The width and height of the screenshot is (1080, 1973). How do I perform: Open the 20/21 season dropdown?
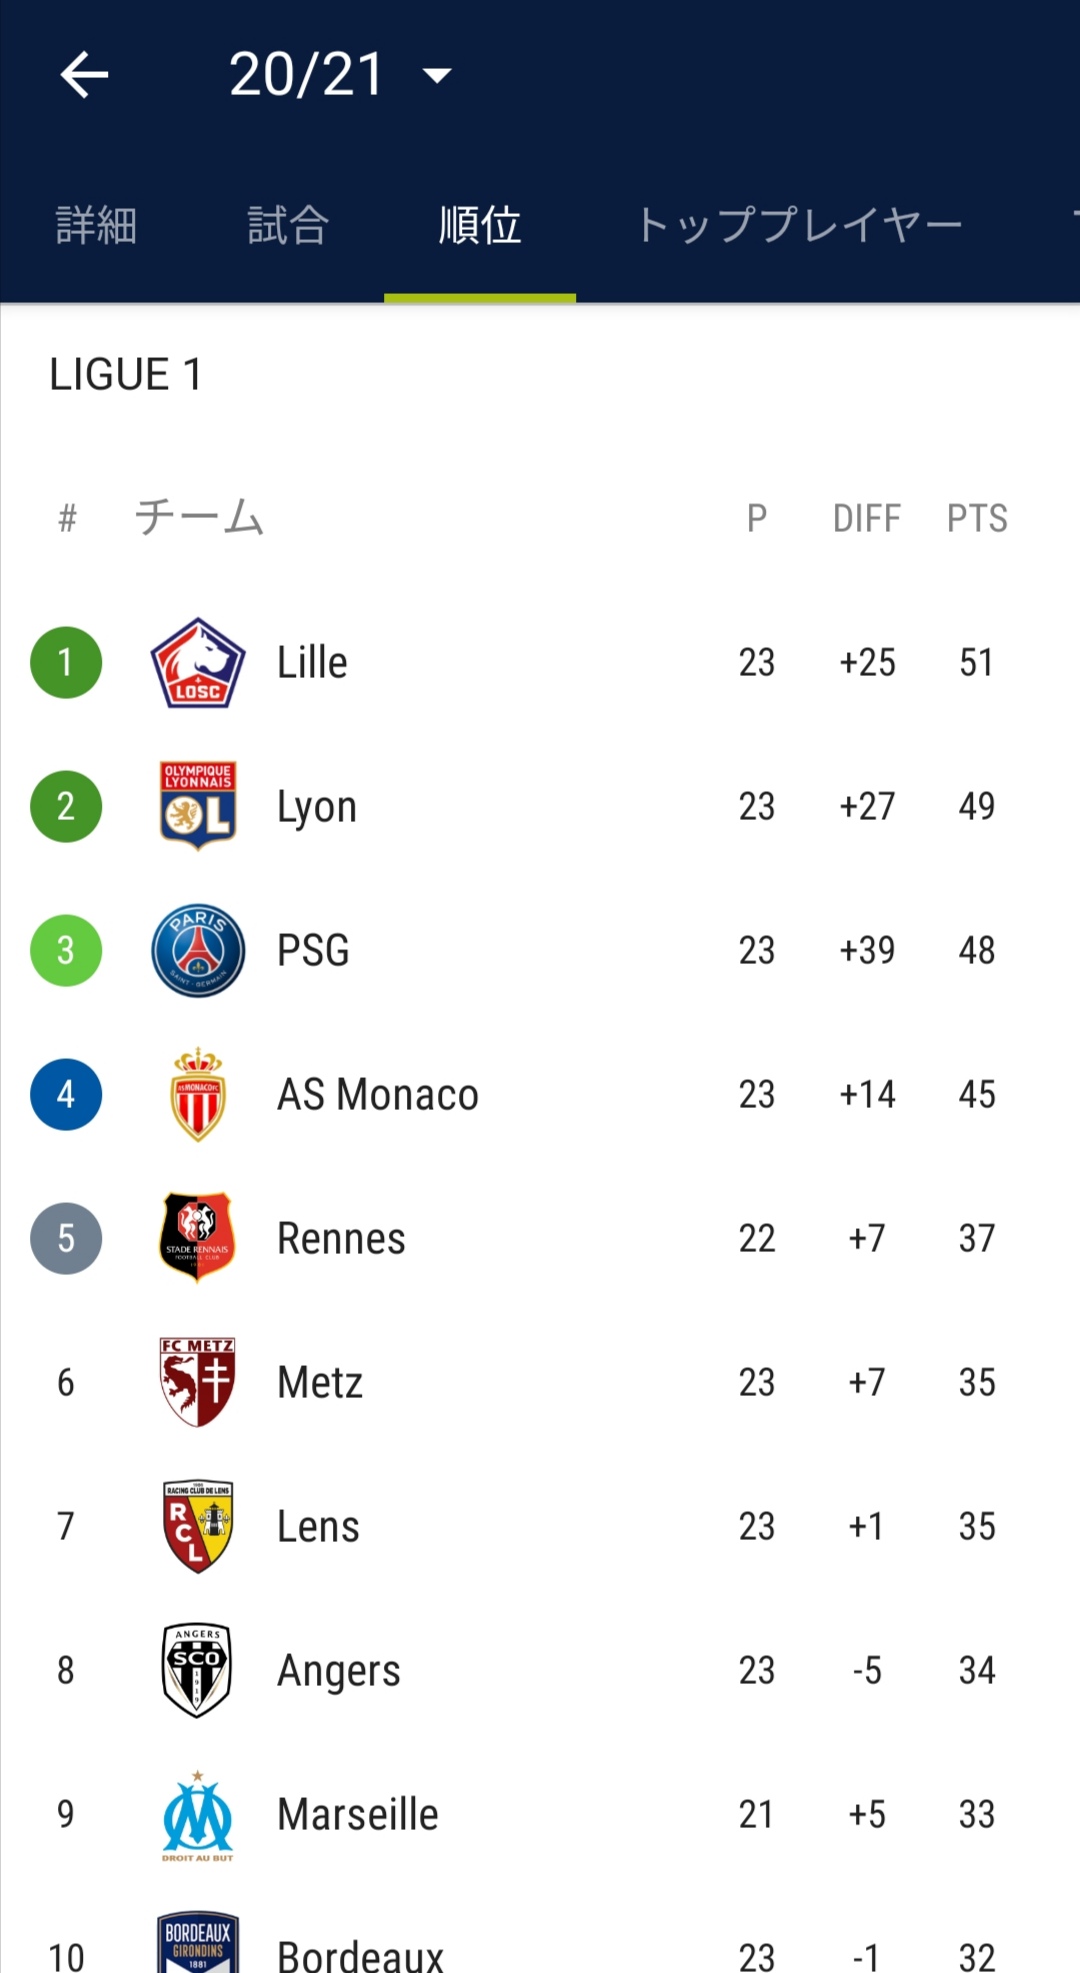[x=340, y=75]
